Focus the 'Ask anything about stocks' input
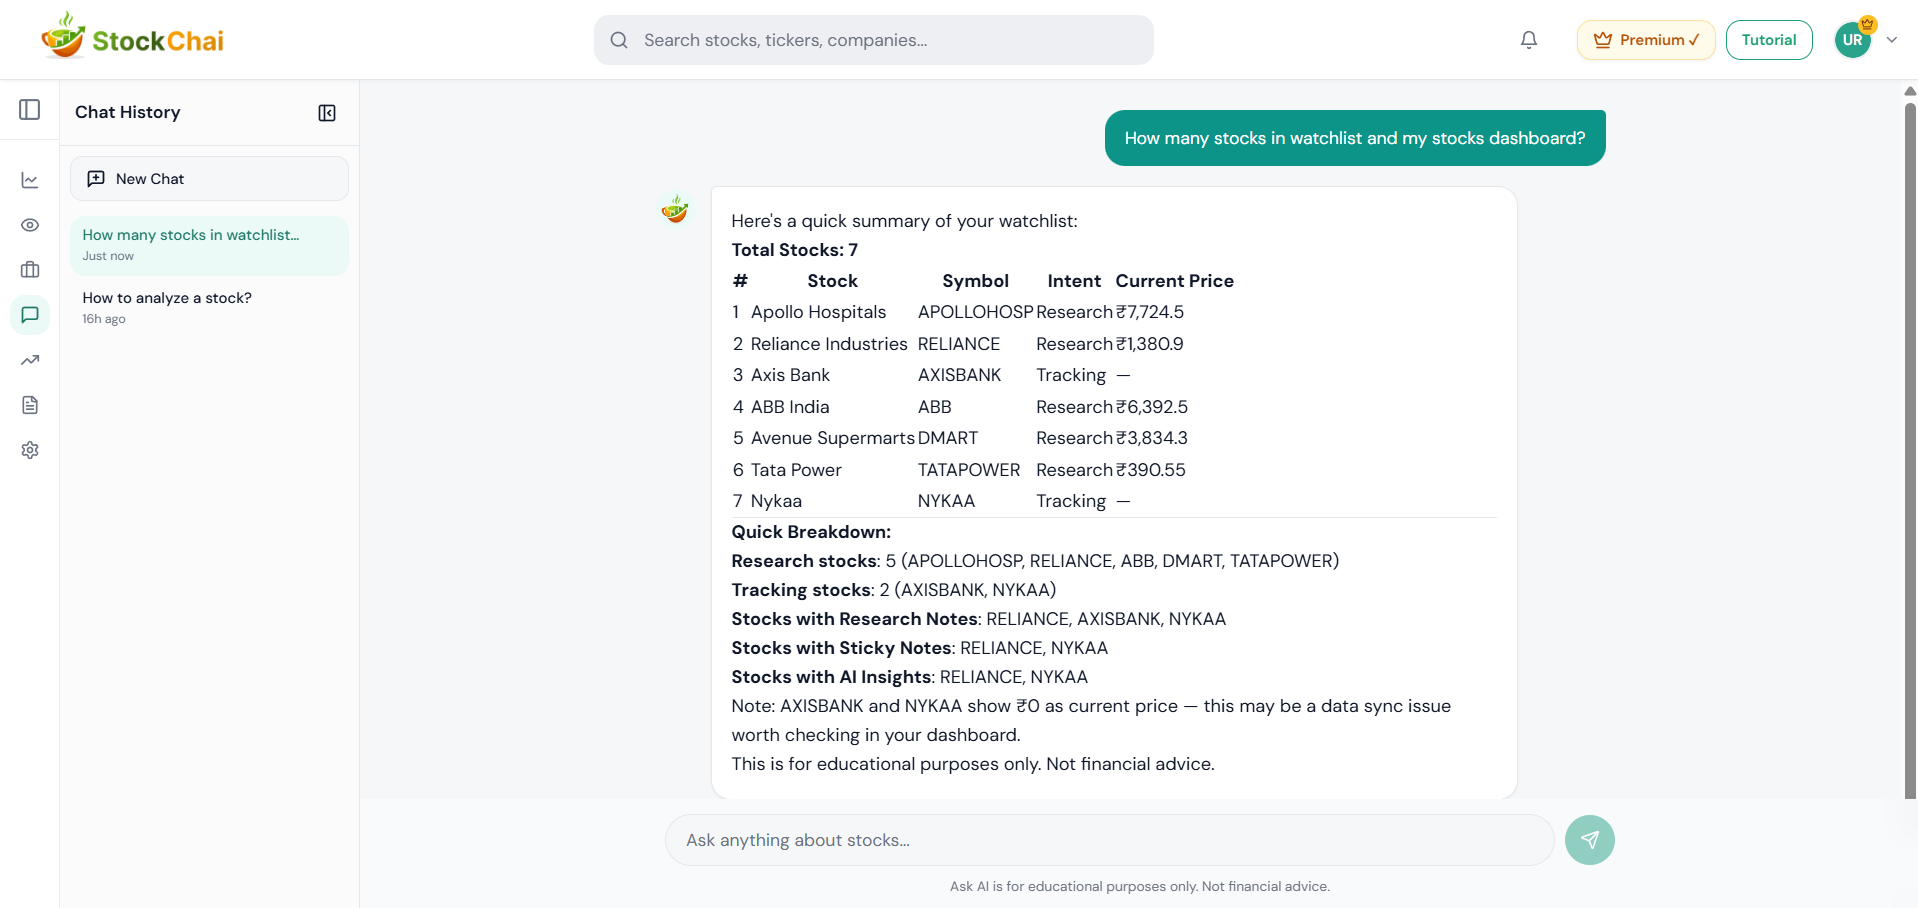The image size is (1918, 908). pos(1108,840)
